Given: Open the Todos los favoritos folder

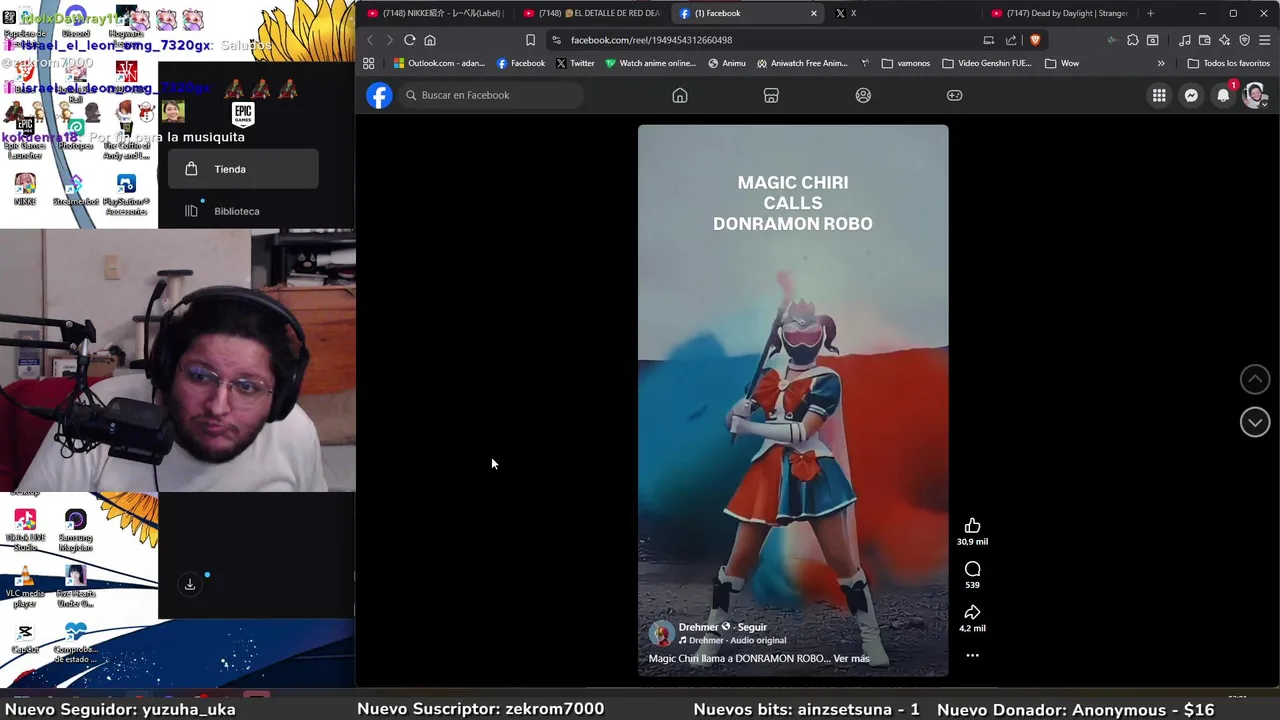Looking at the screenshot, I should click(1229, 63).
